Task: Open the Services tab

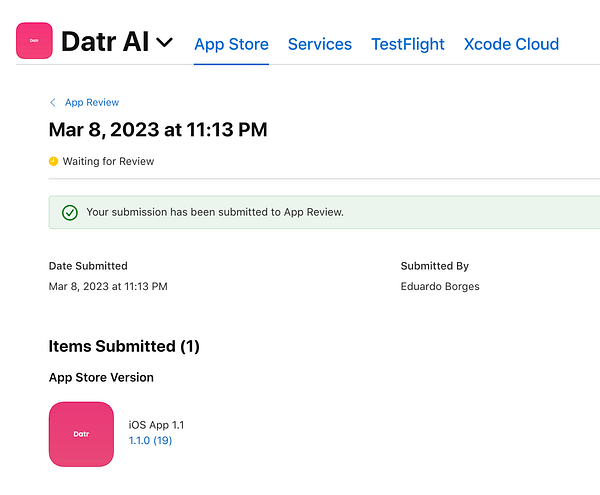Action: (320, 44)
